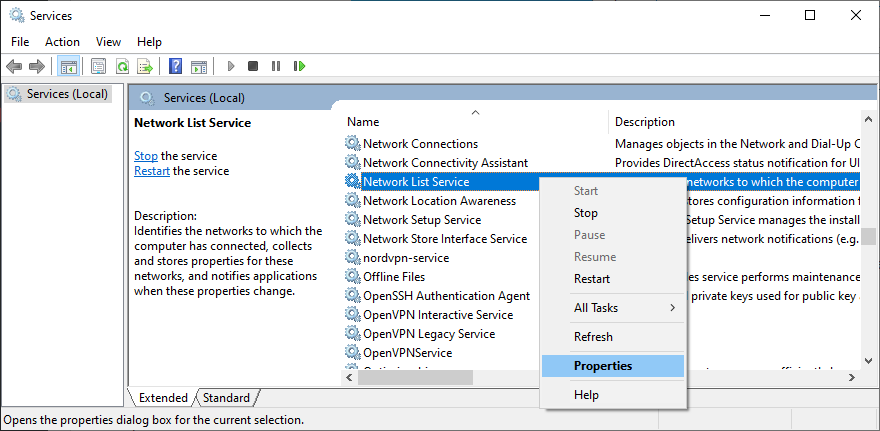Switch to the Standard tab
Viewport: 880px width, 431px height.
click(x=227, y=398)
